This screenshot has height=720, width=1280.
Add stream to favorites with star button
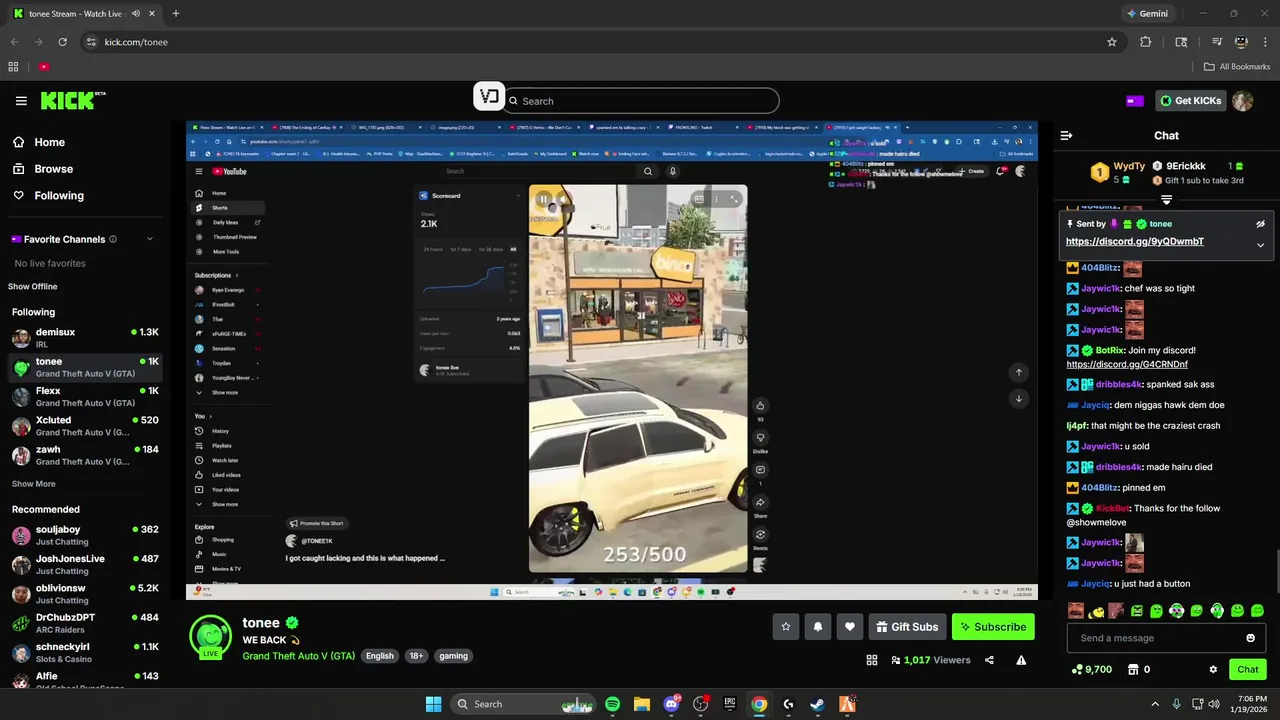786,627
